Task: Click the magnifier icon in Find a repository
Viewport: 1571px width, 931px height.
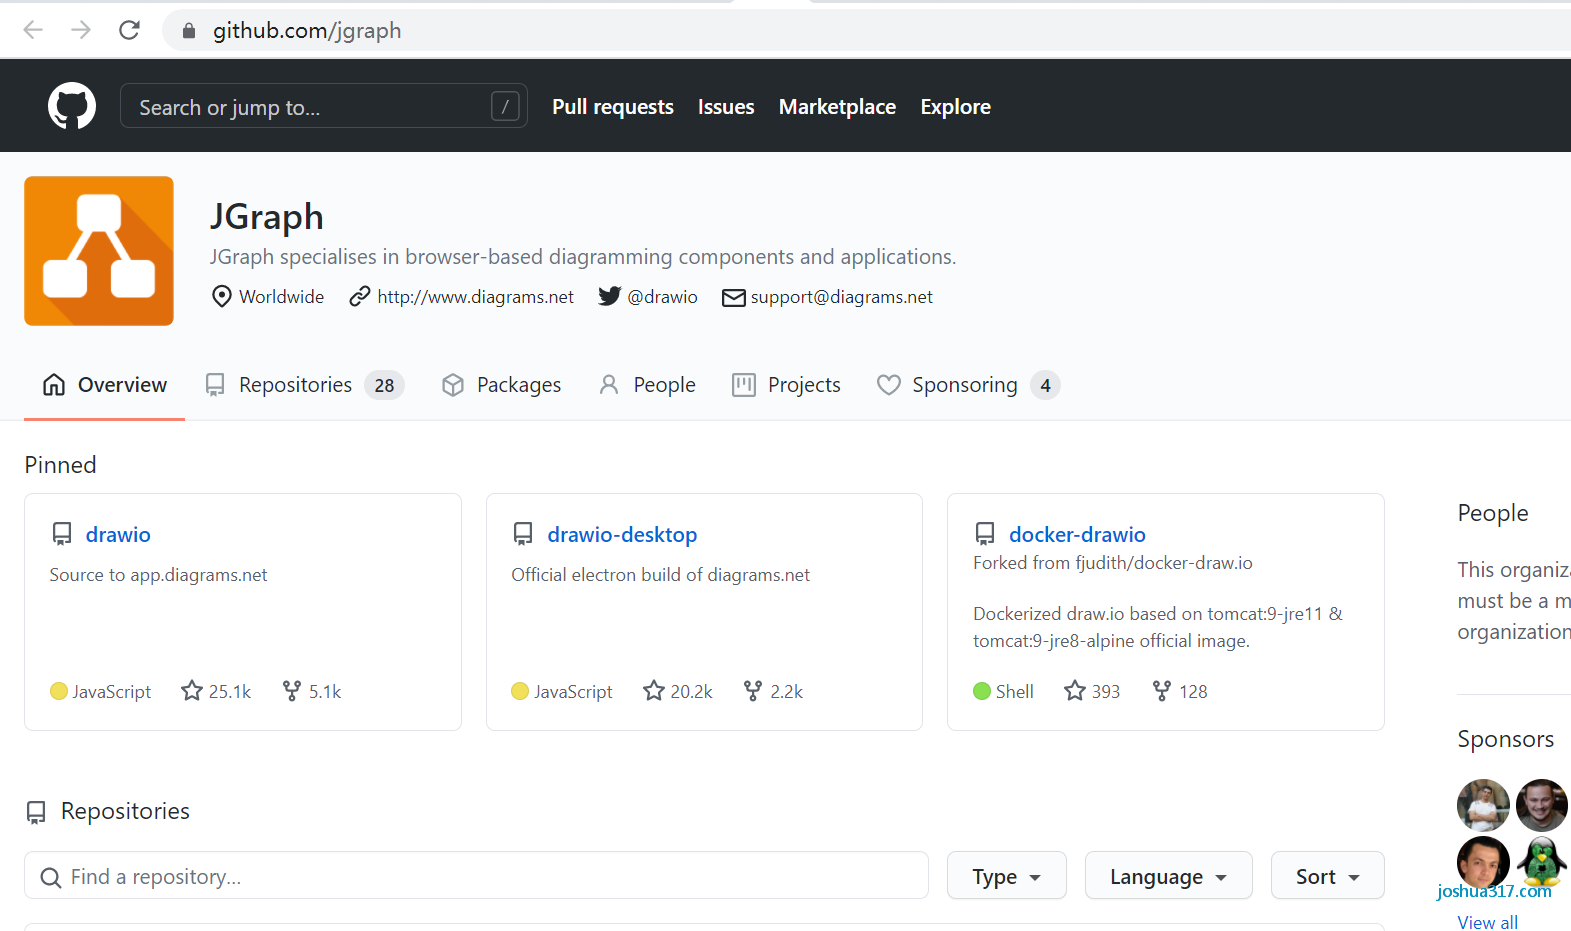Action: click(x=50, y=877)
